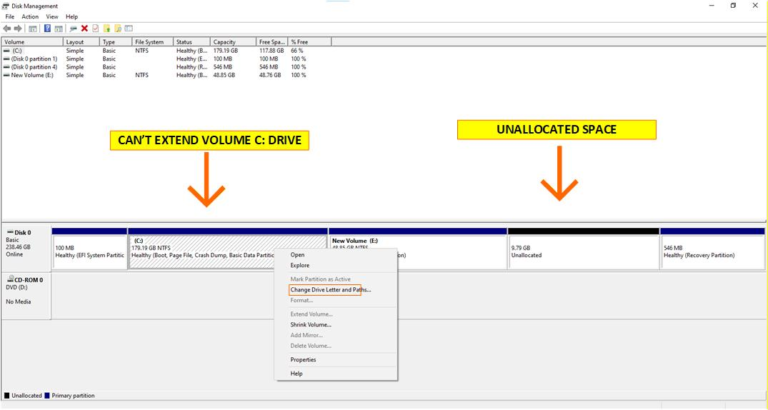
Task: Click the CD-ROM 0 DVD (D:) label
Action: (x=26, y=296)
